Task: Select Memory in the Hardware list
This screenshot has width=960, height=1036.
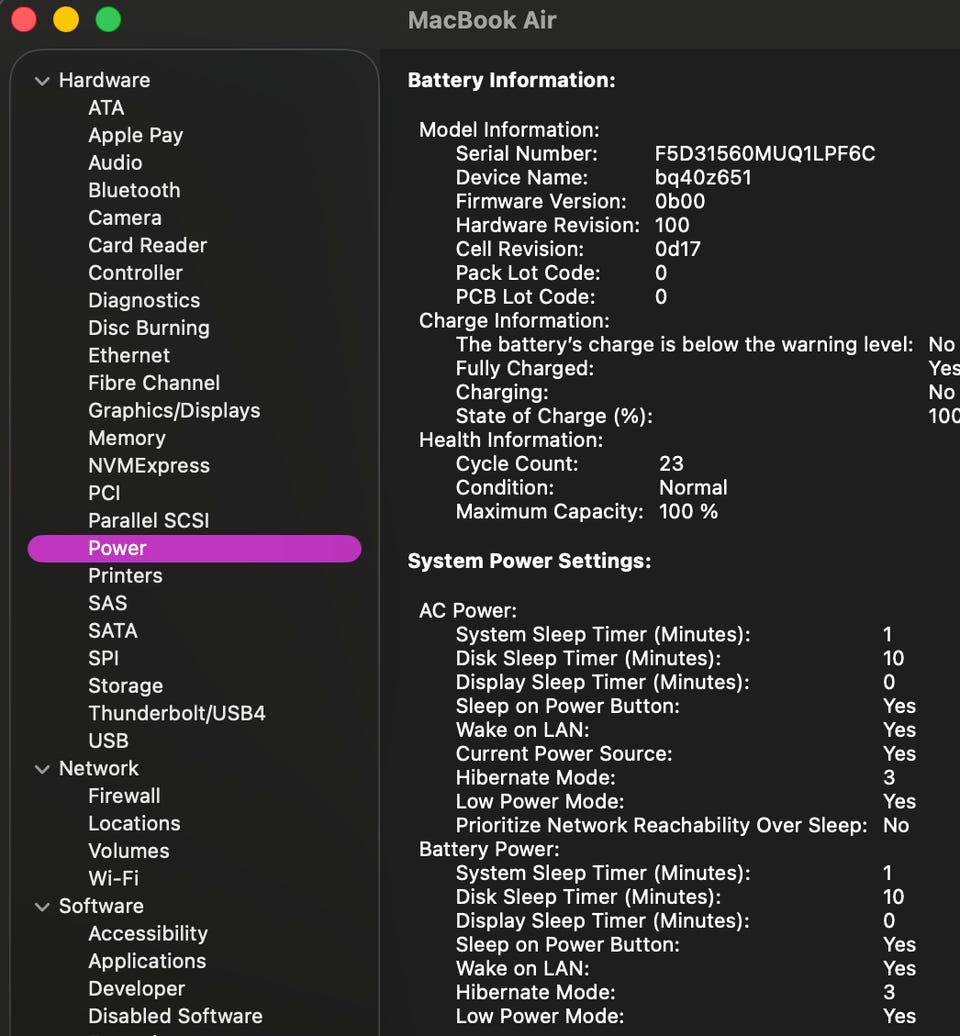Action: 127,438
